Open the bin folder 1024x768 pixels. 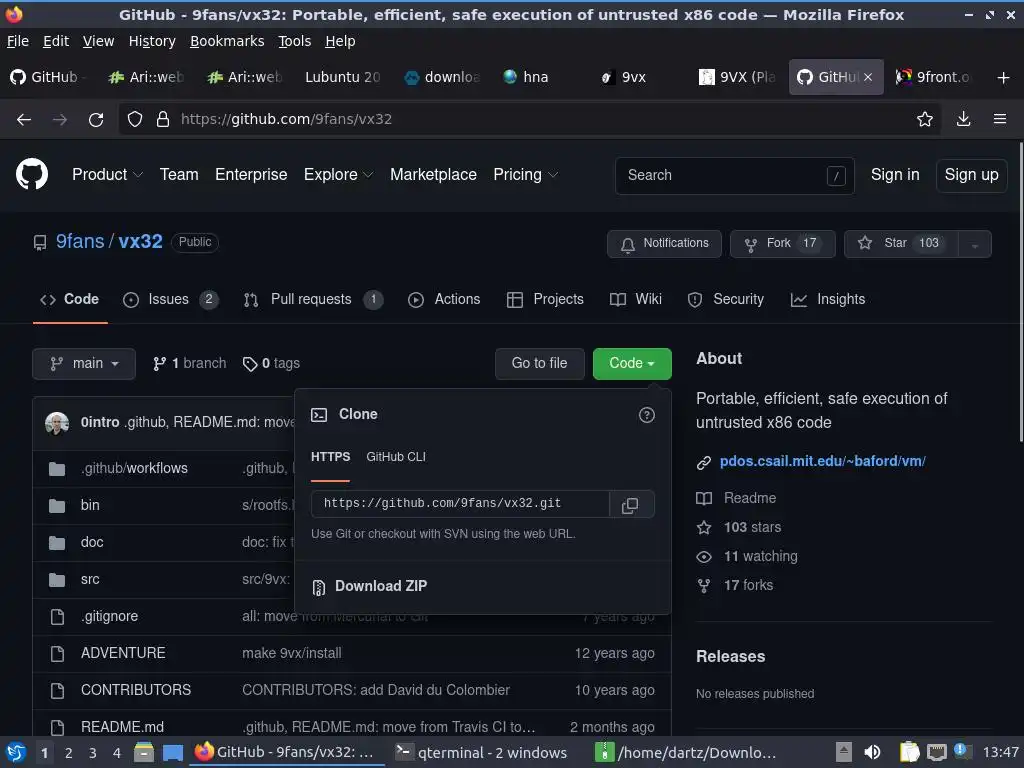[90, 505]
